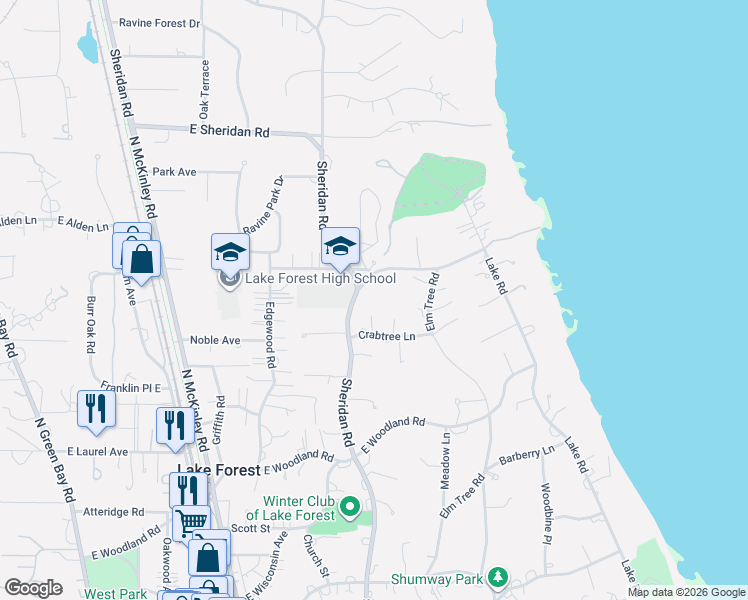Click the Lake Forest High School location pin
Screen dimensions: 748x600
[x=229, y=280]
